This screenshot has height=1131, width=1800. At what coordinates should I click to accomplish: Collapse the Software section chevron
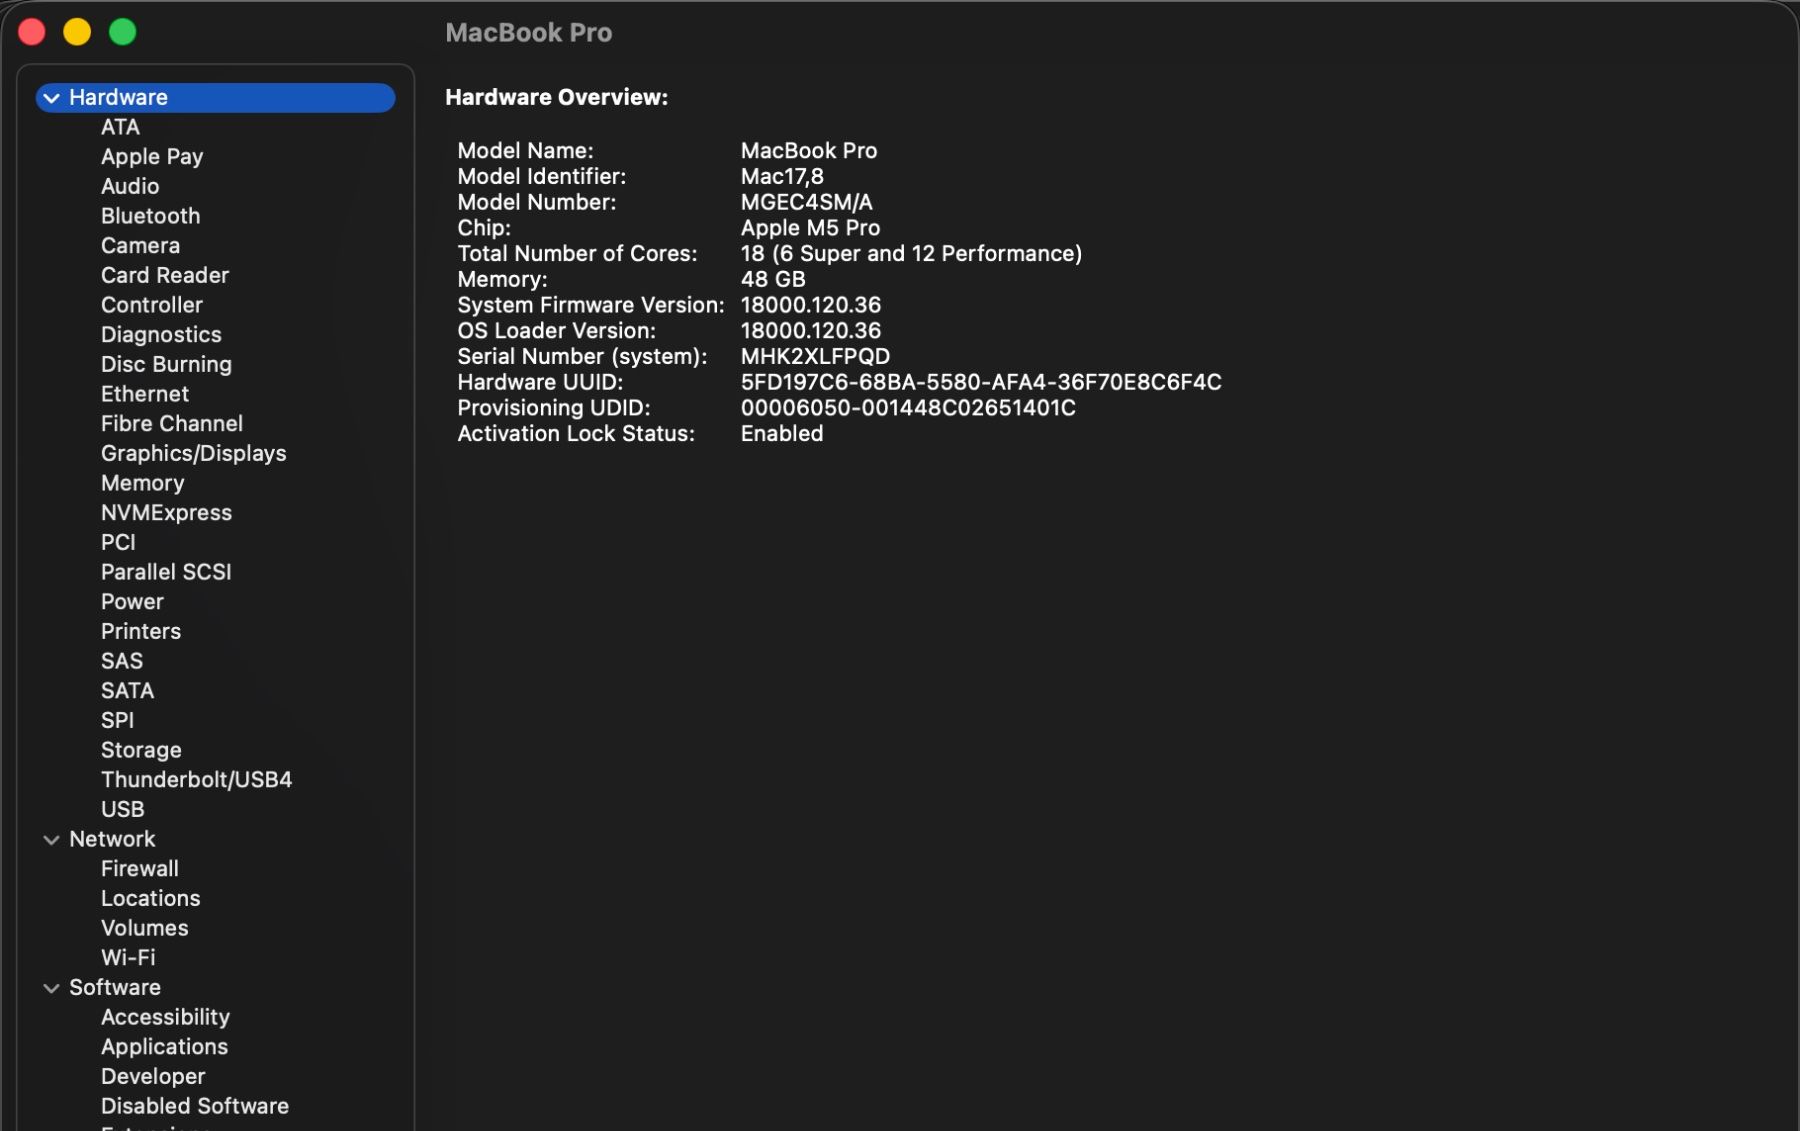tap(51, 988)
